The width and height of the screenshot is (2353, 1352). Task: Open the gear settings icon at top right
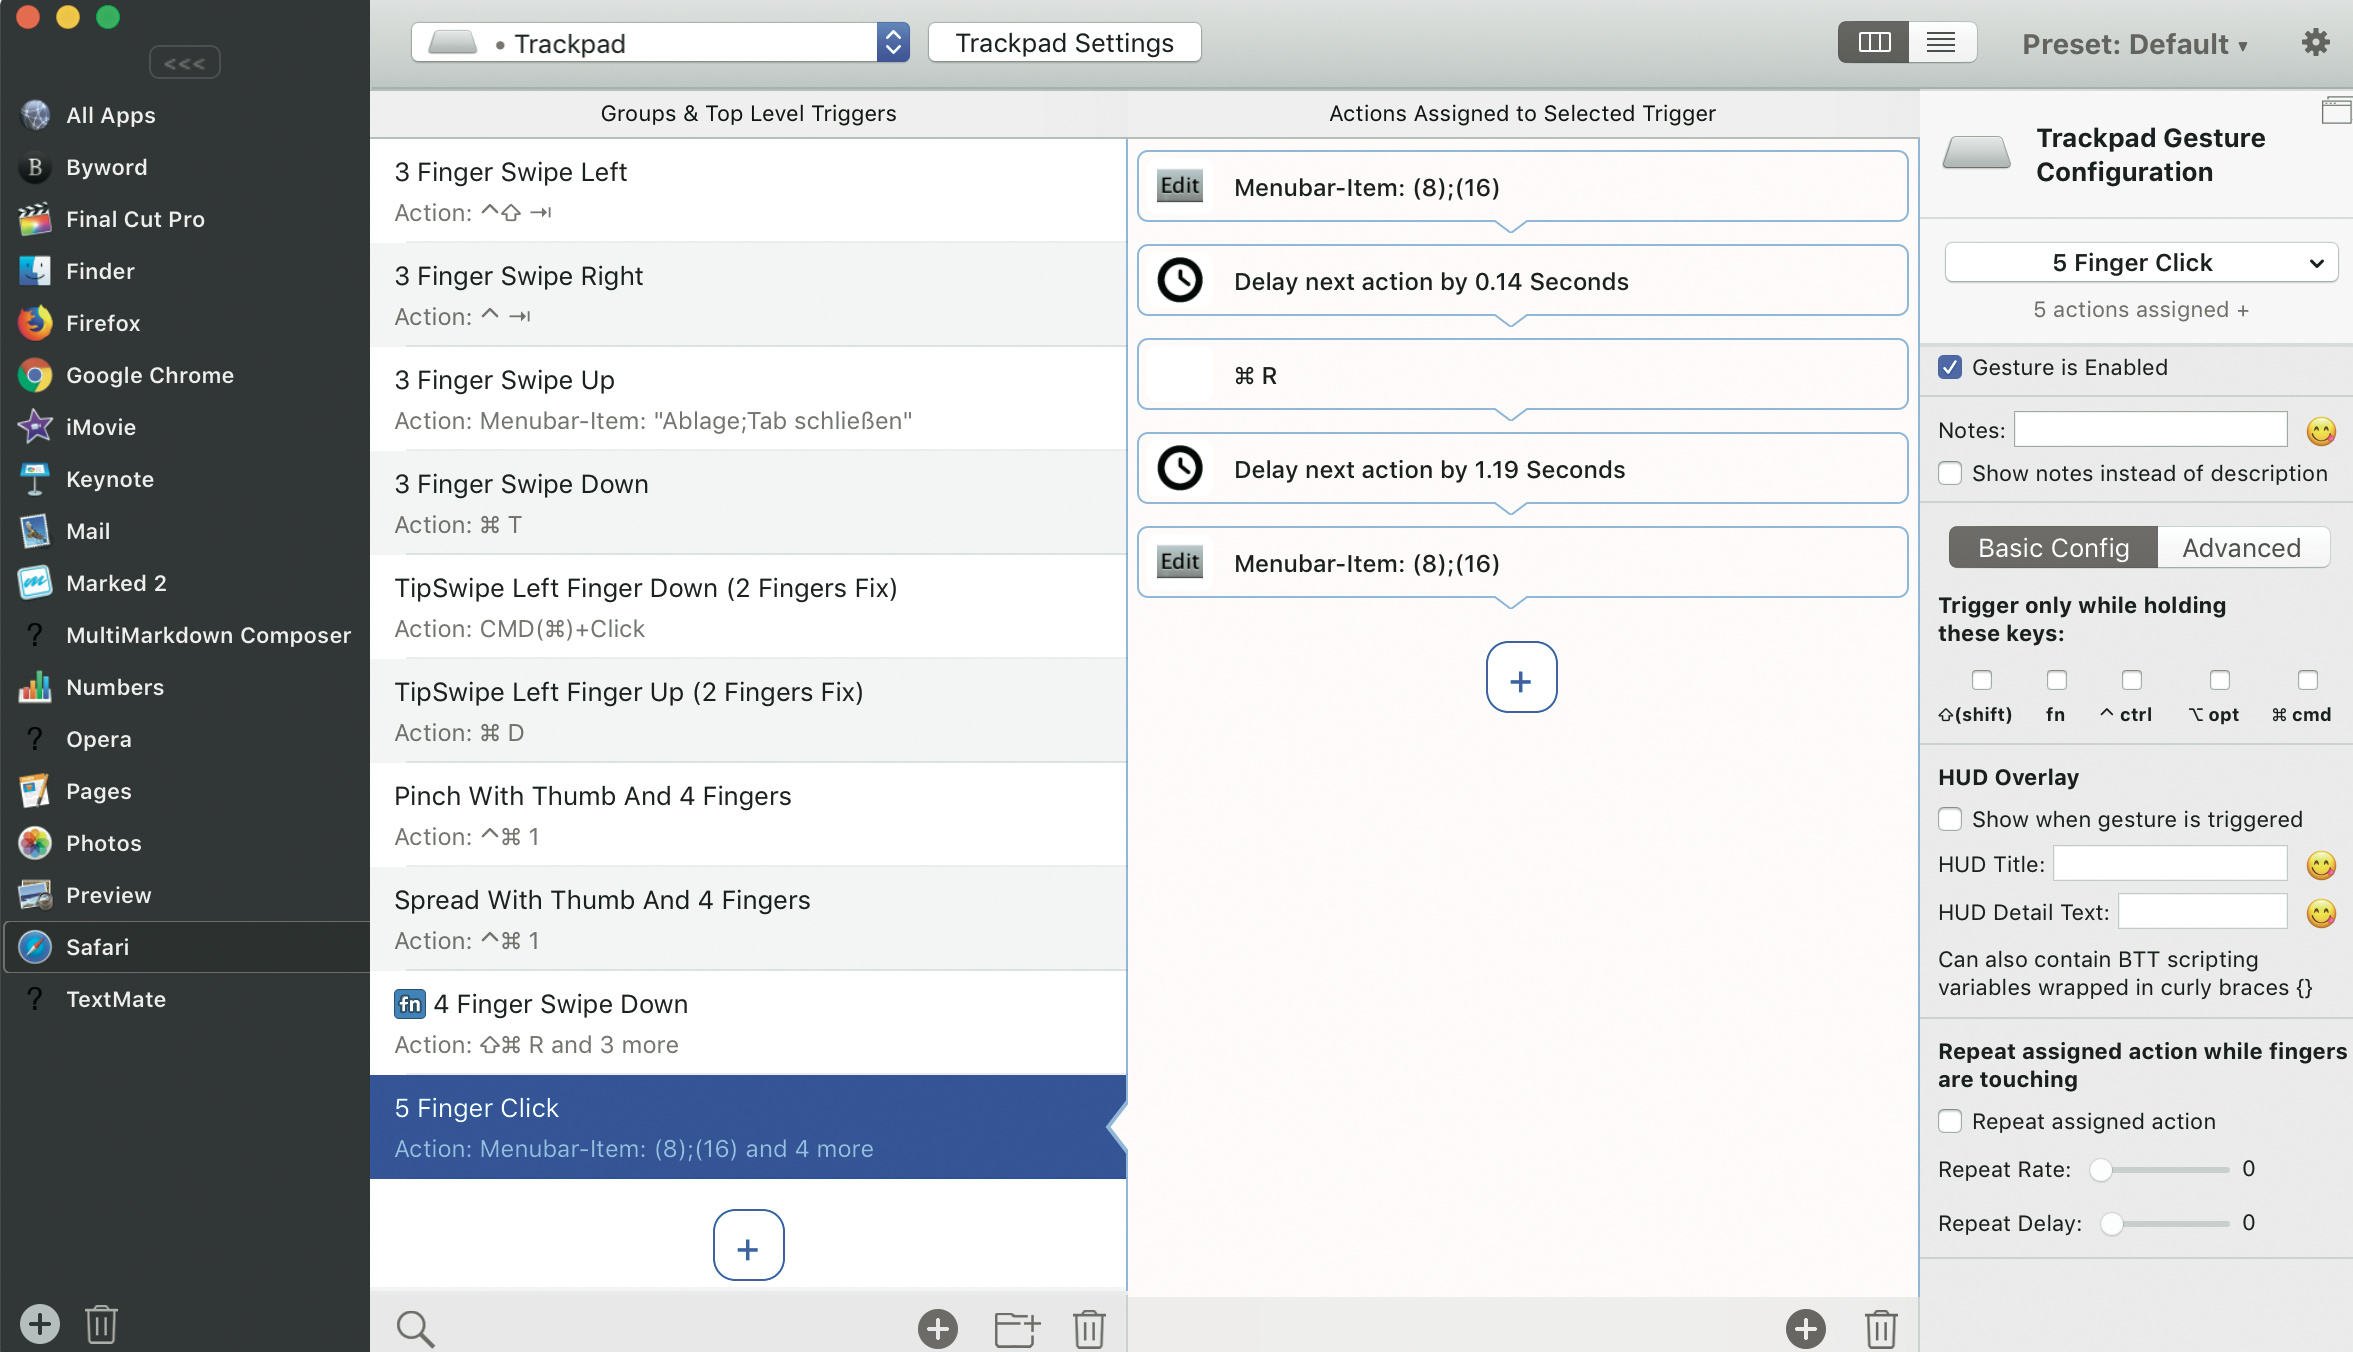coord(2315,43)
